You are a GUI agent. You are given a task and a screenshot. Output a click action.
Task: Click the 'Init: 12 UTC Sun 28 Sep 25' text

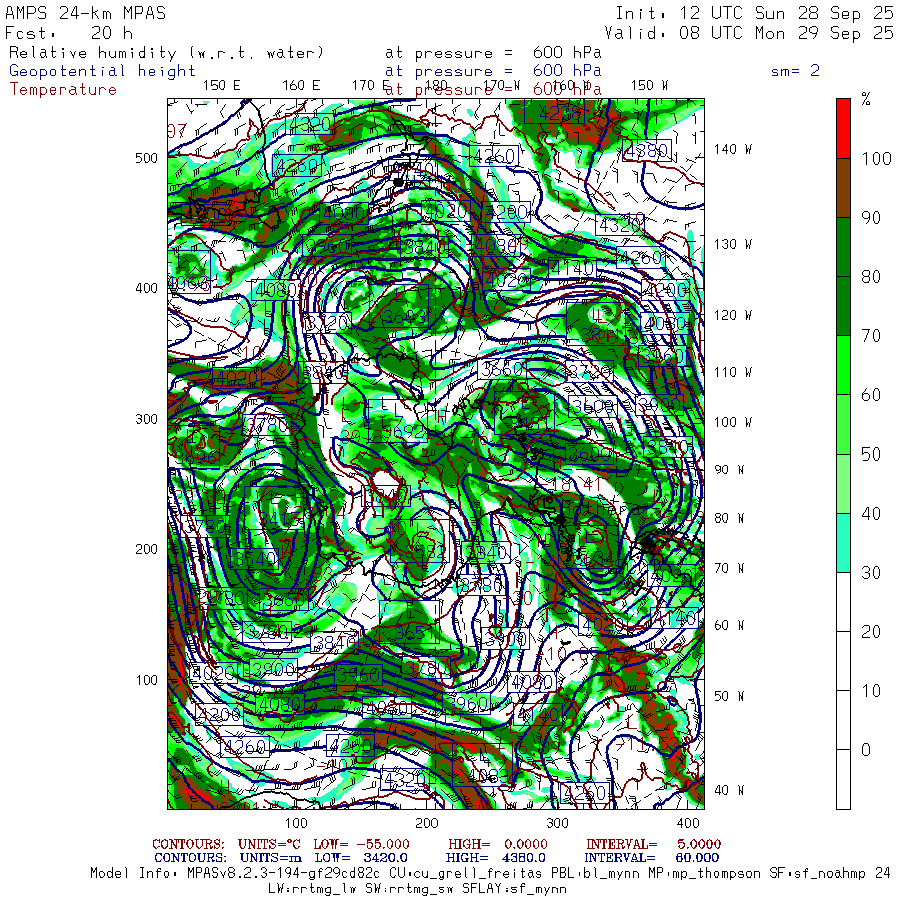point(754,13)
